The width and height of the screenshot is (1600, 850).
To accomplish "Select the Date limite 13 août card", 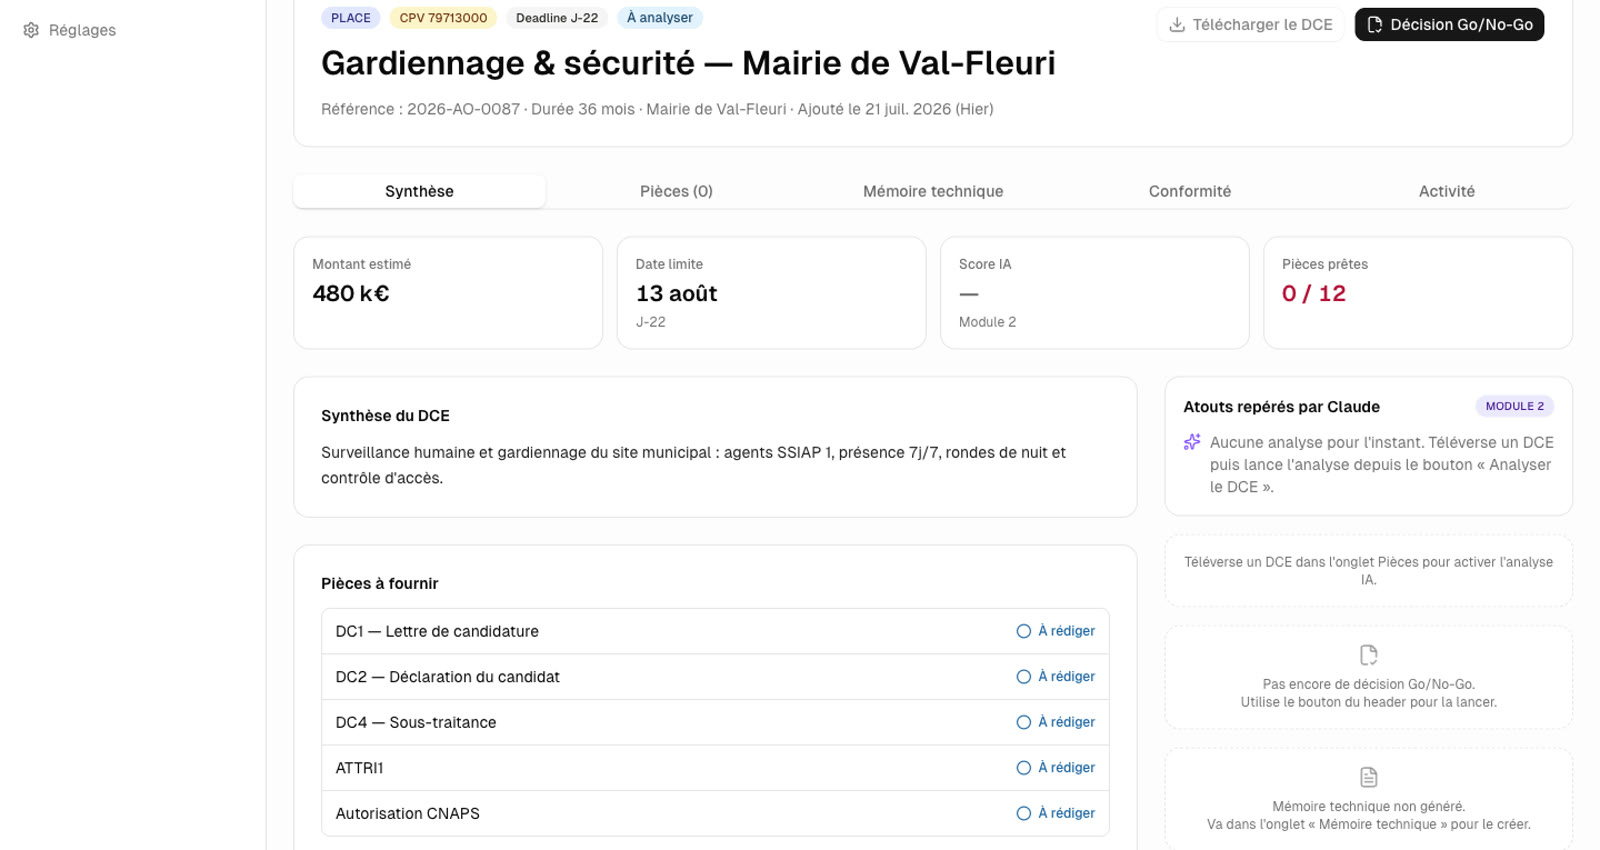I will (x=771, y=293).
